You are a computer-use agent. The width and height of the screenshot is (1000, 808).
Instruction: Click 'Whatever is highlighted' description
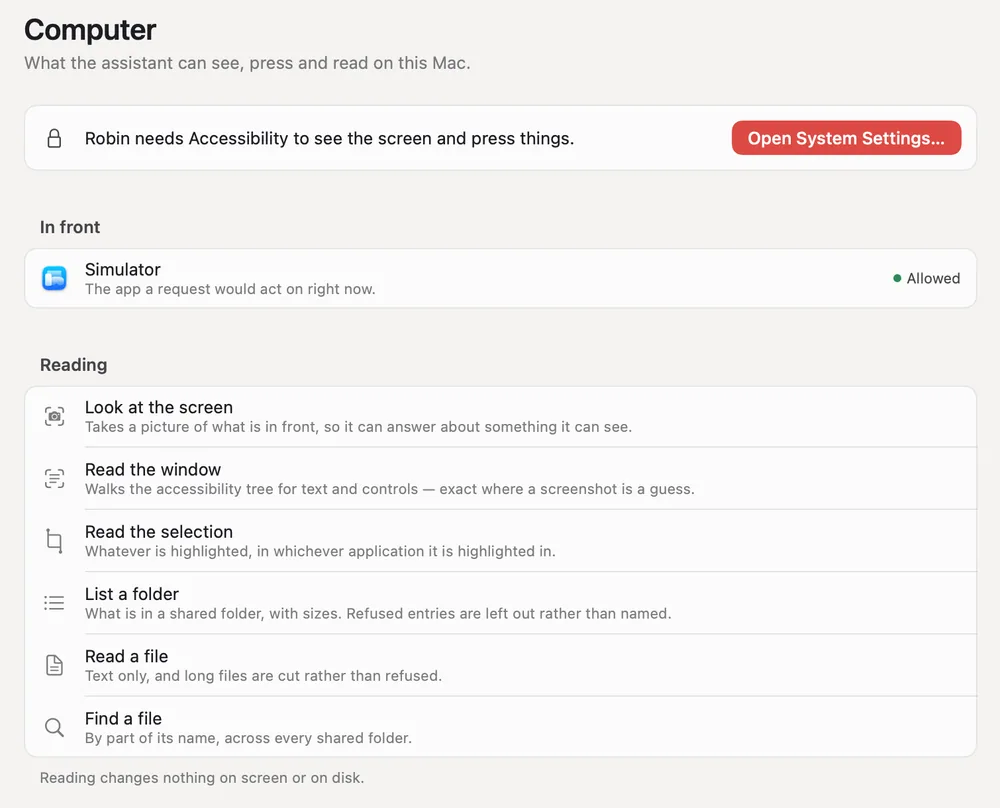[320, 551]
